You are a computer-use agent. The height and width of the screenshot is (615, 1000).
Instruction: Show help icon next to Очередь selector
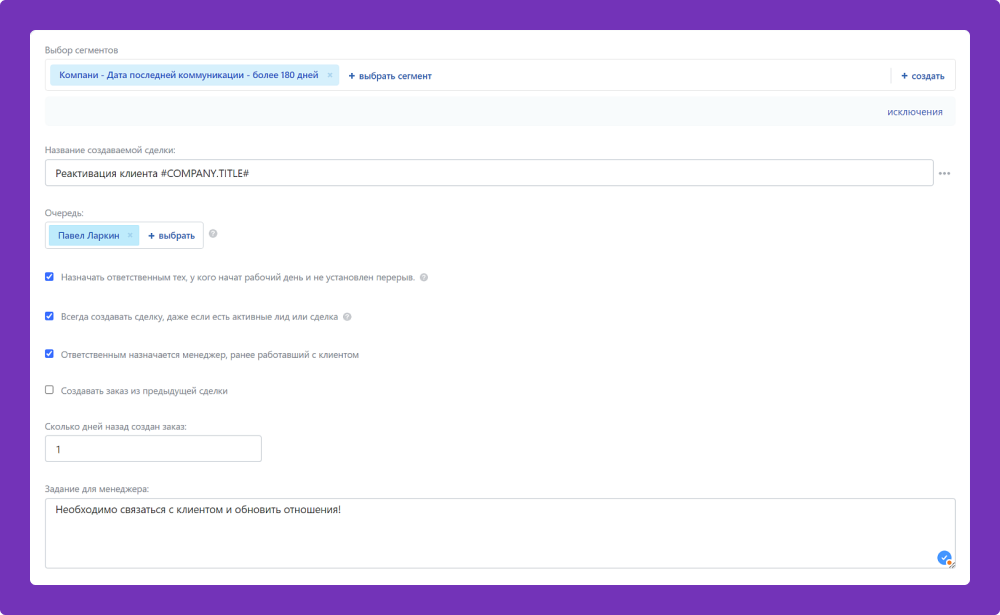213,233
